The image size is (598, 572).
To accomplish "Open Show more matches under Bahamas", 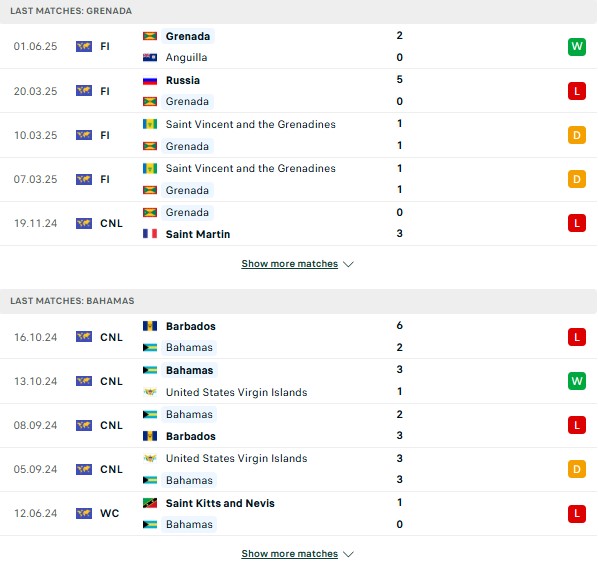I will [289, 554].
